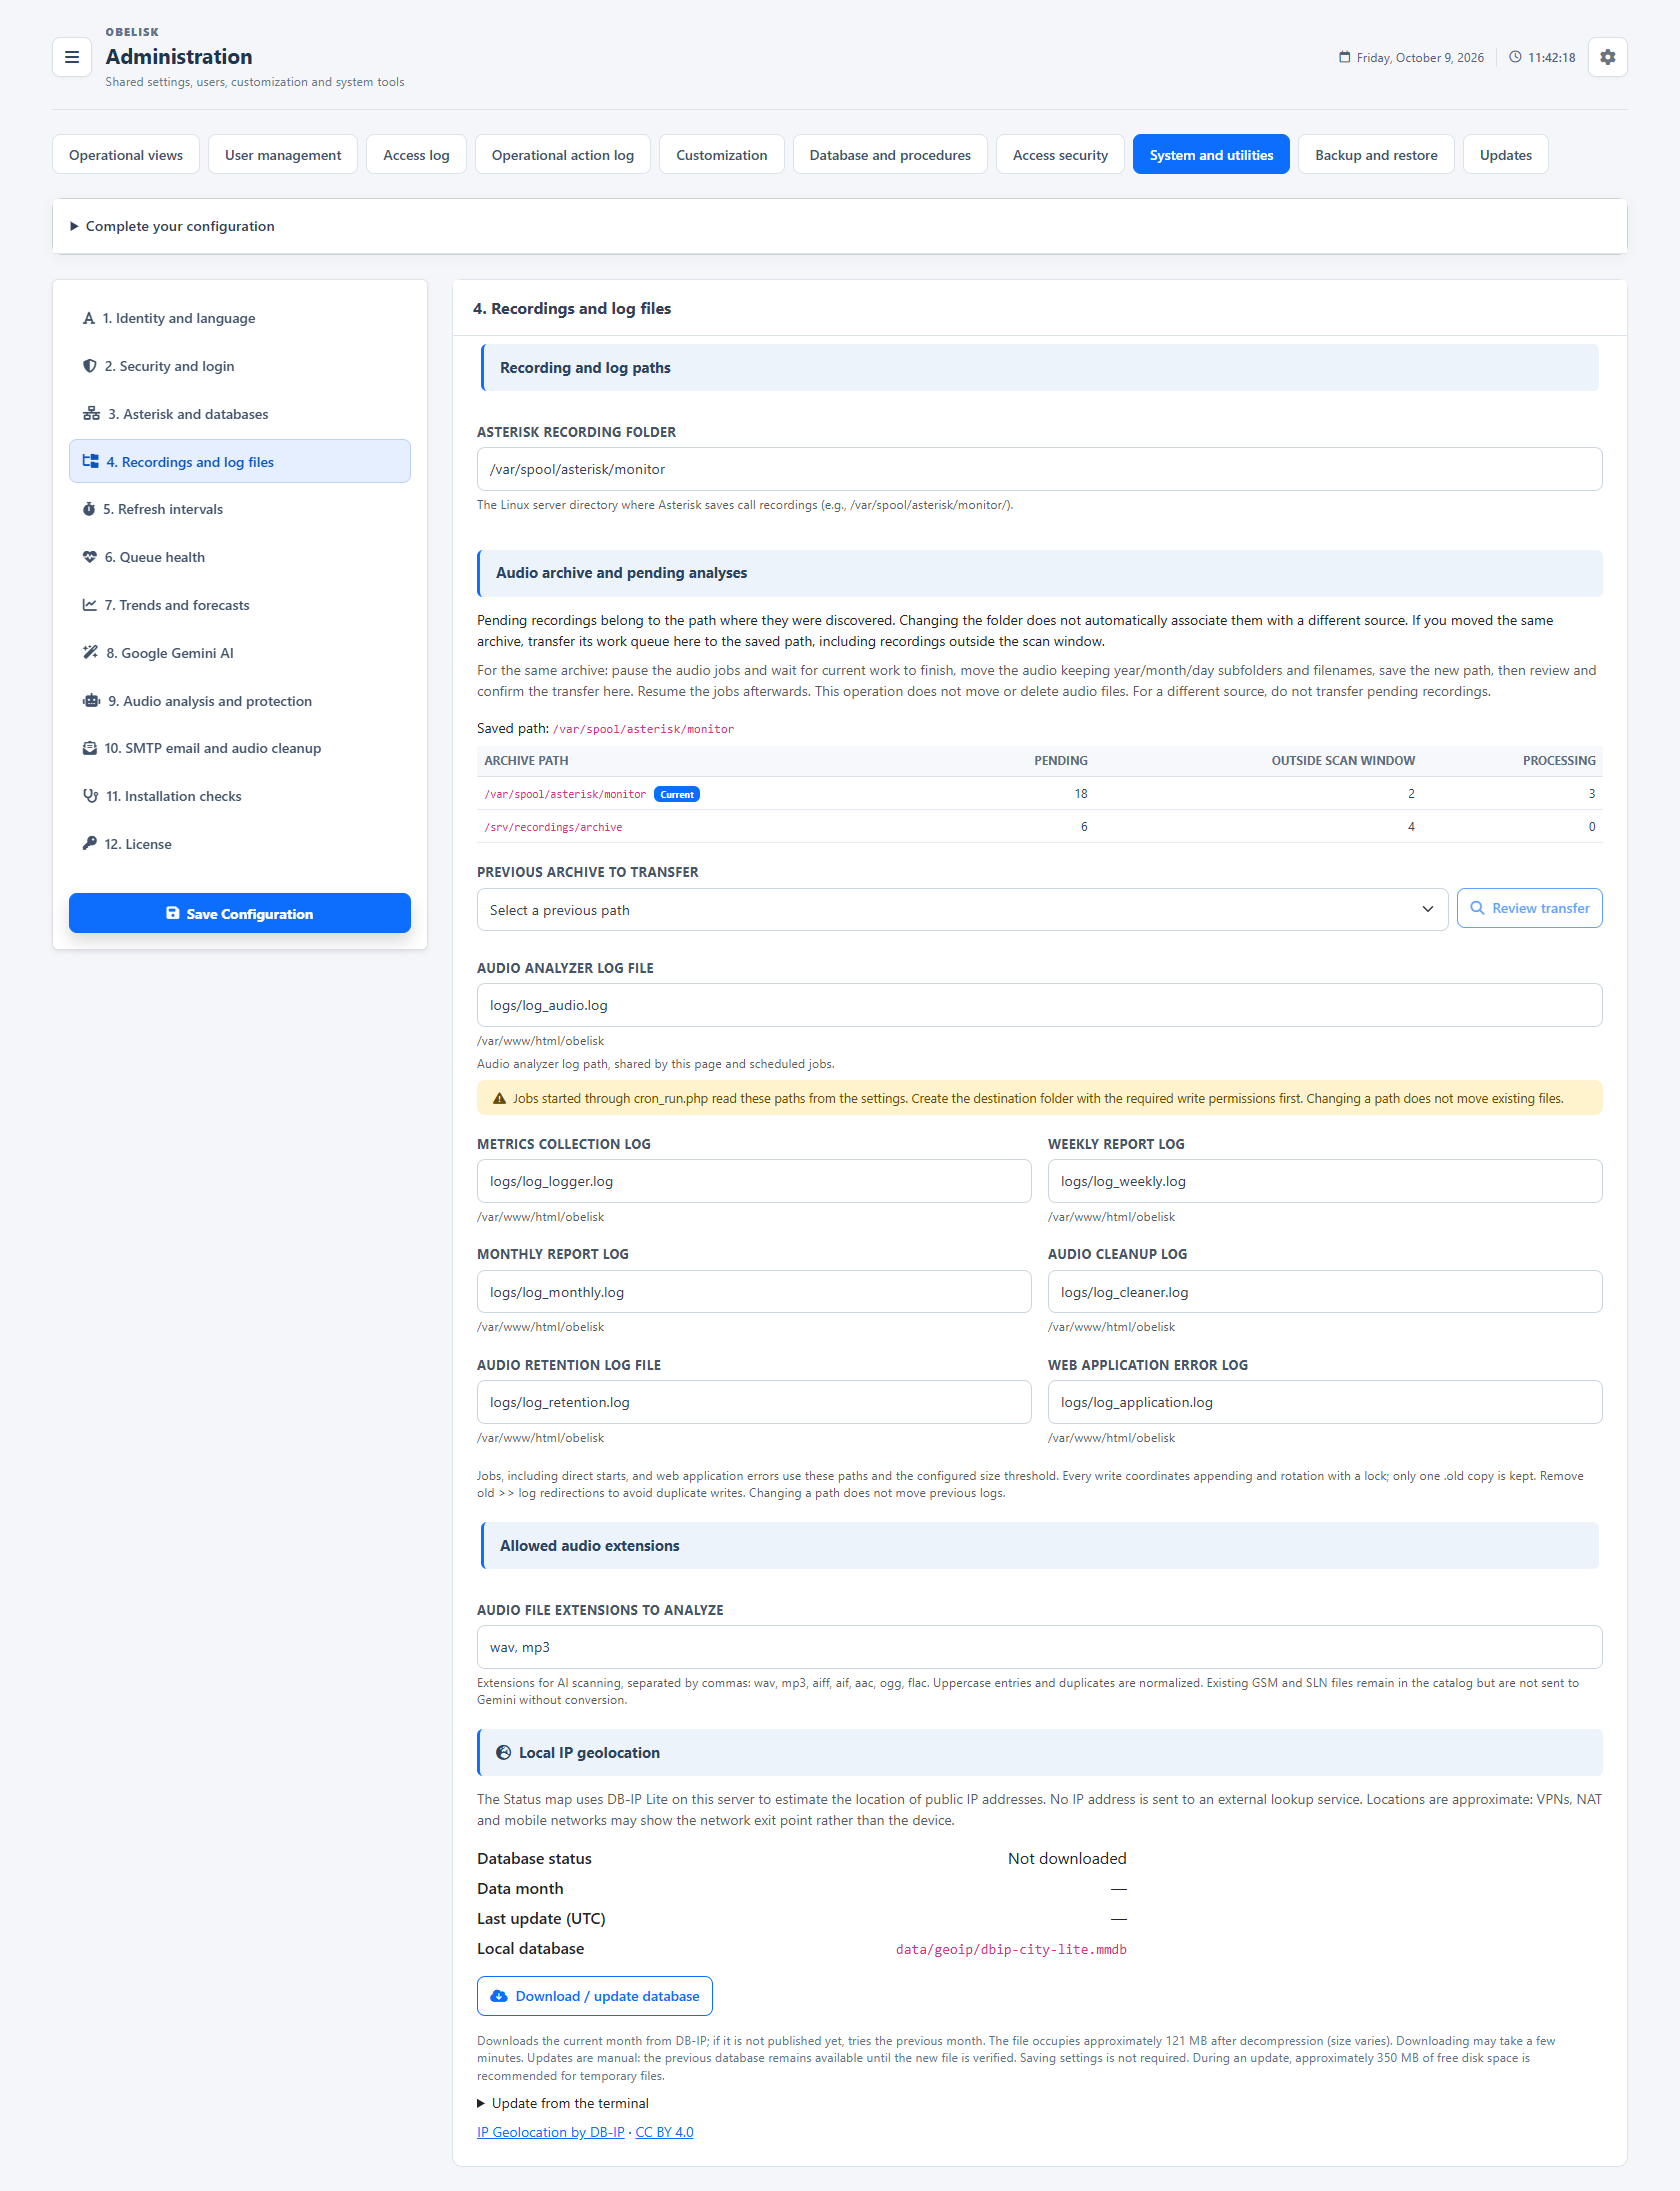The height and width of the screenshot is (2191, 1680).
Task: Open the Customization tab
Action: [x=722, y=155]
